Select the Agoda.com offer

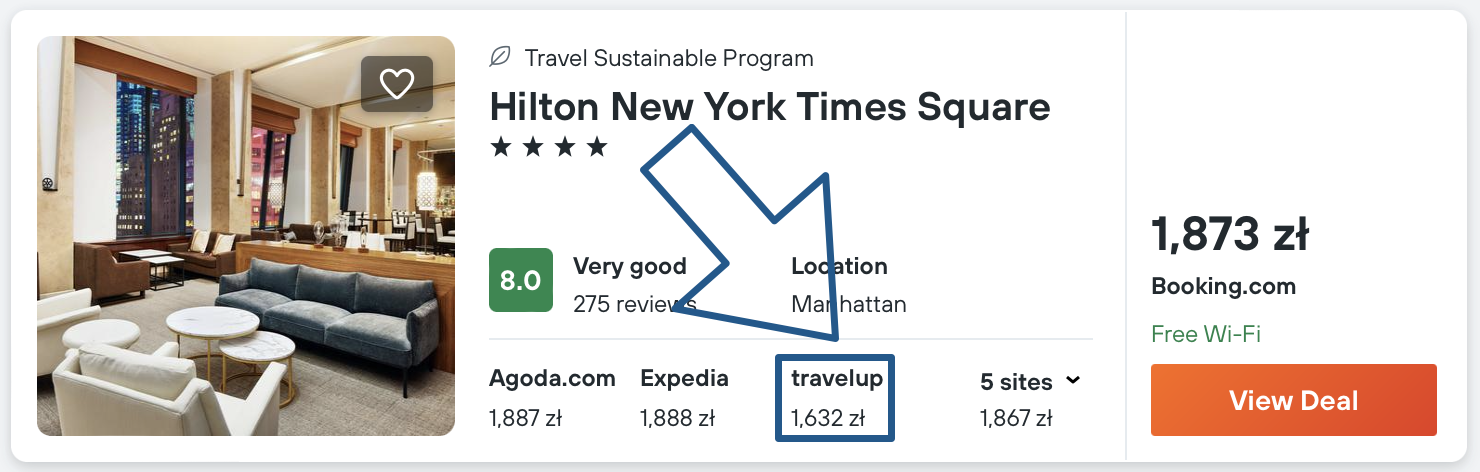tap(552, 379)
